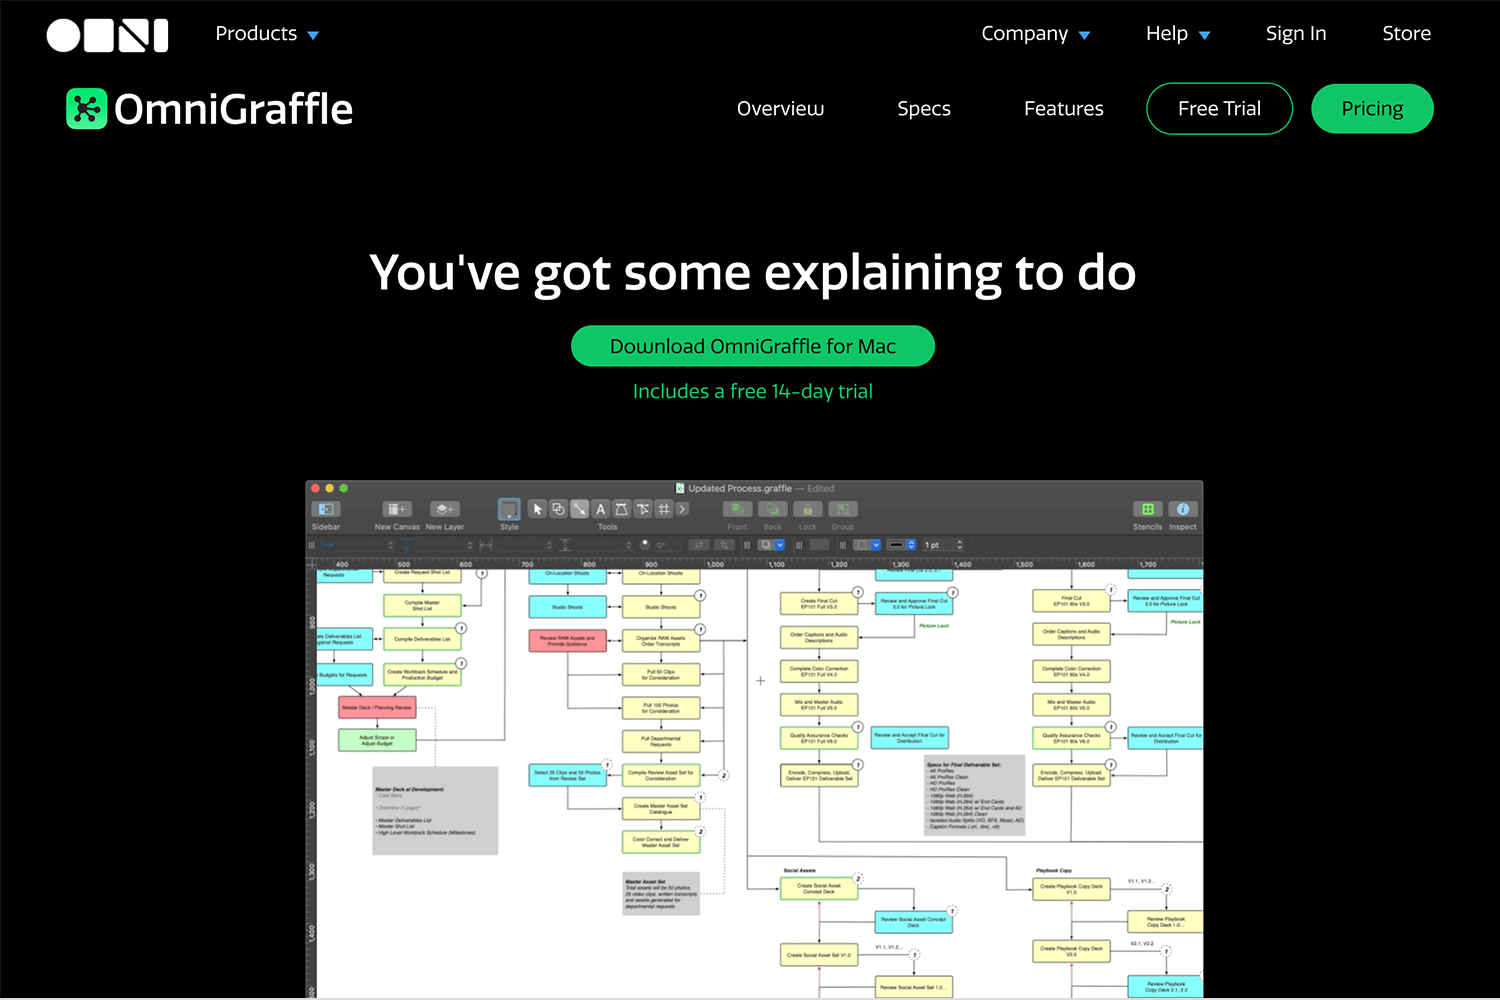Click the flip vertical button
1500x1000 pixels.
coord(725,545)
